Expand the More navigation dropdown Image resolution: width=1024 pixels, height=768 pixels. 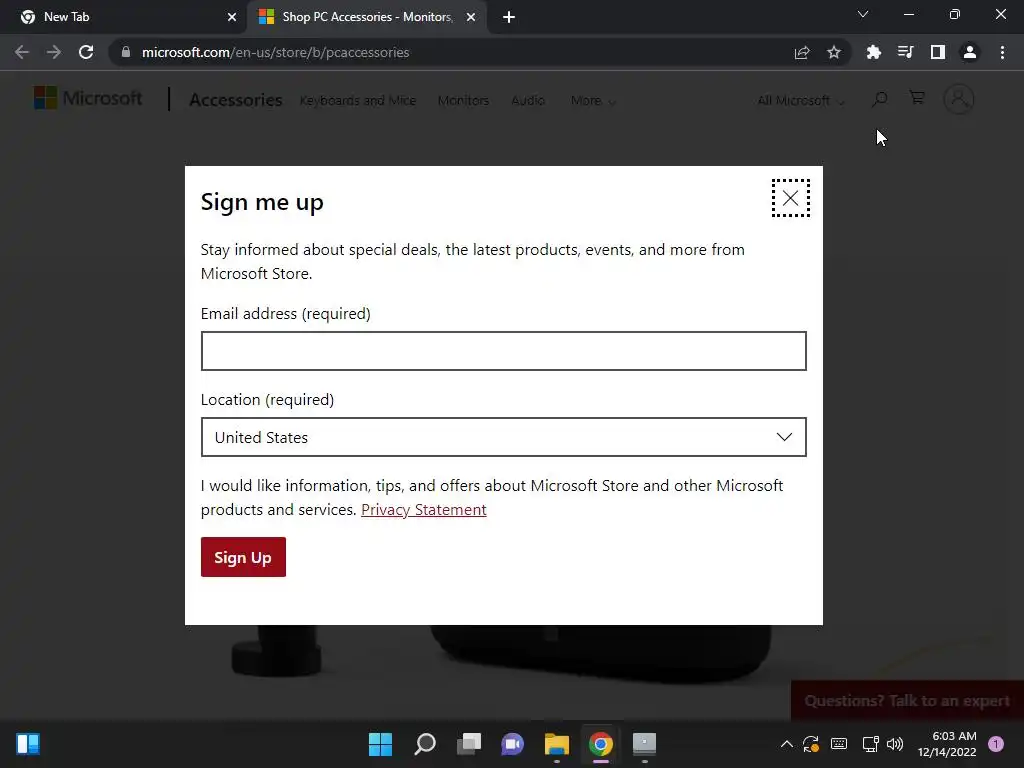(592, 101)
